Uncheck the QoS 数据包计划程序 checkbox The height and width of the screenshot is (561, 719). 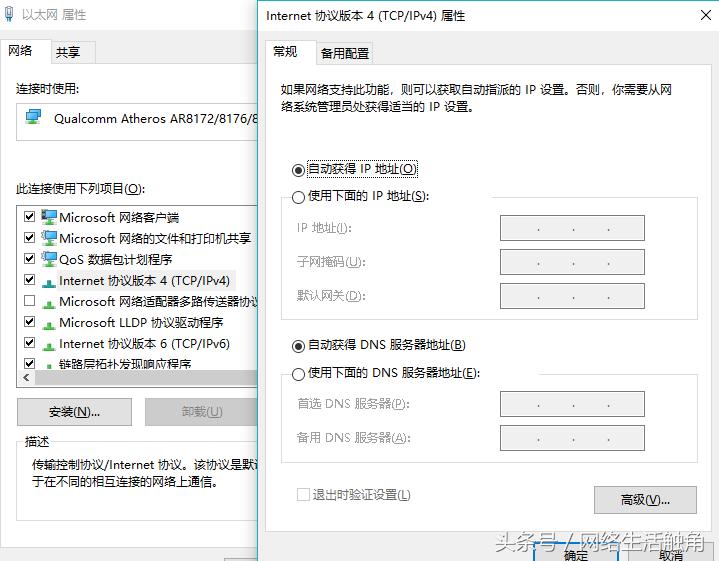pos(29,258)
